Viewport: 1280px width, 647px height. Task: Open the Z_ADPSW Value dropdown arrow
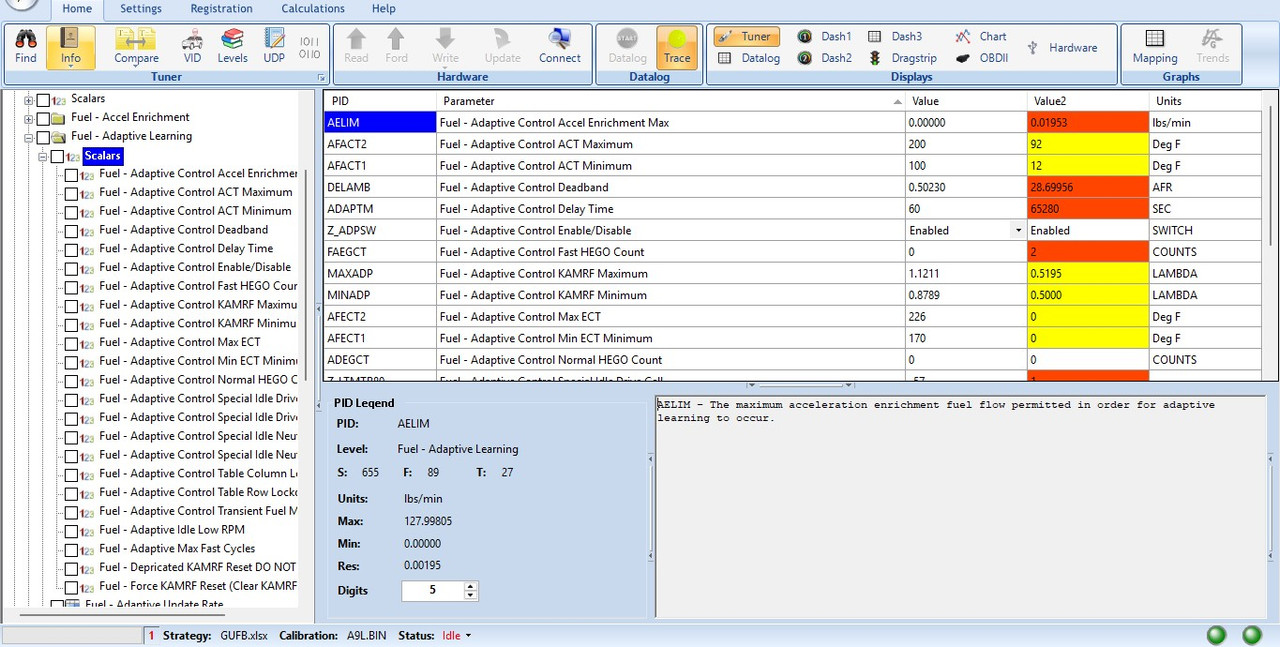tap(1019, 230)
